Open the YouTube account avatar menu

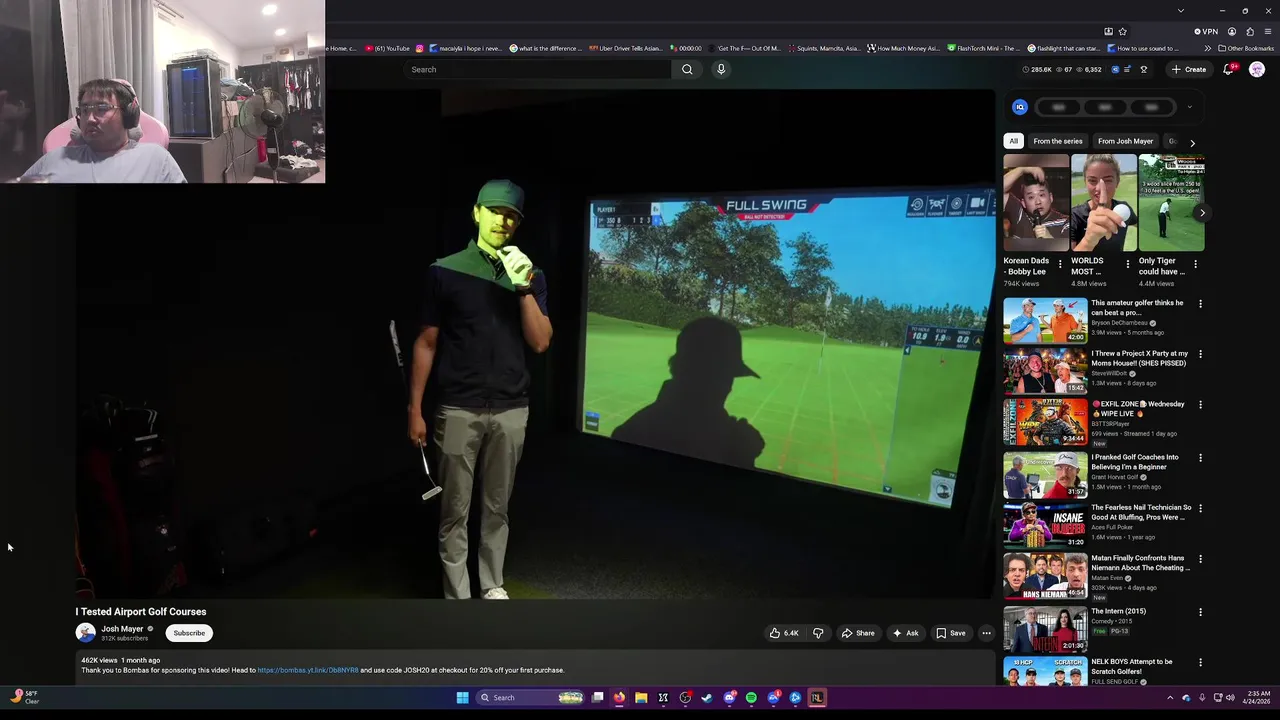1257,69
